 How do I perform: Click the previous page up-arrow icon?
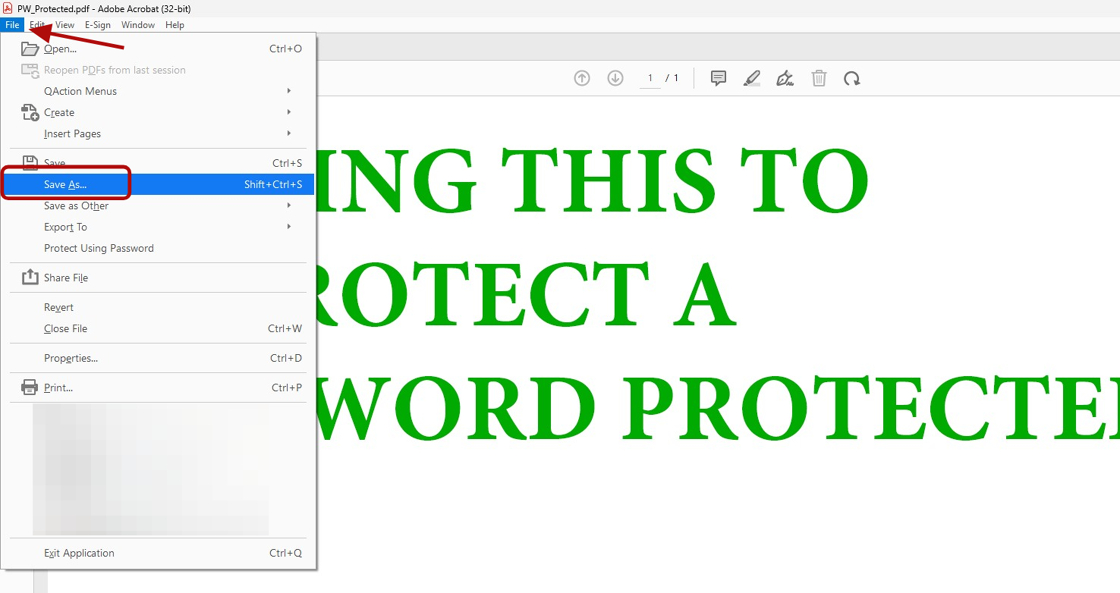pos(582,79)
